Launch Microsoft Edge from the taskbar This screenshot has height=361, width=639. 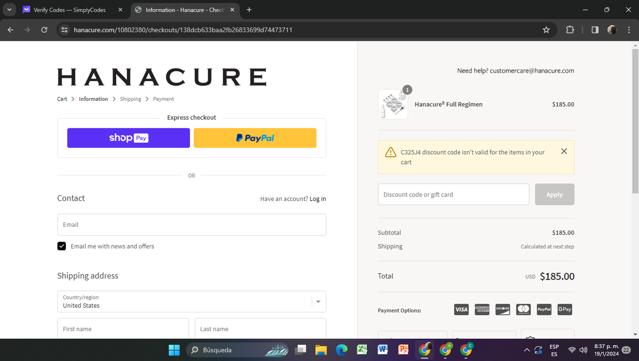(342, 350)
